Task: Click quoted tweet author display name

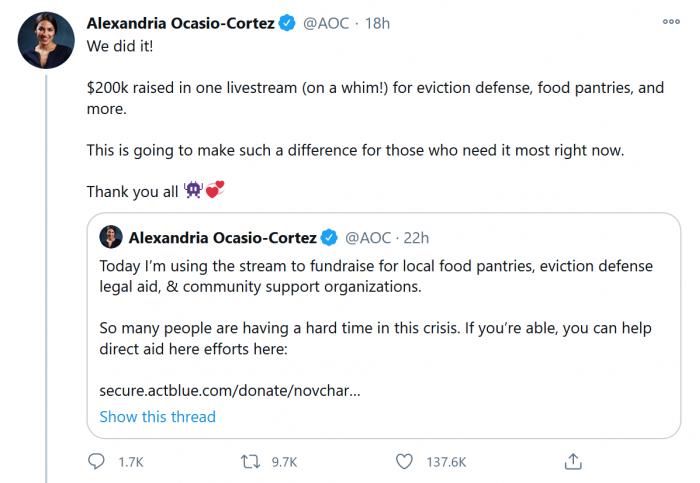Action: point(222,237)
